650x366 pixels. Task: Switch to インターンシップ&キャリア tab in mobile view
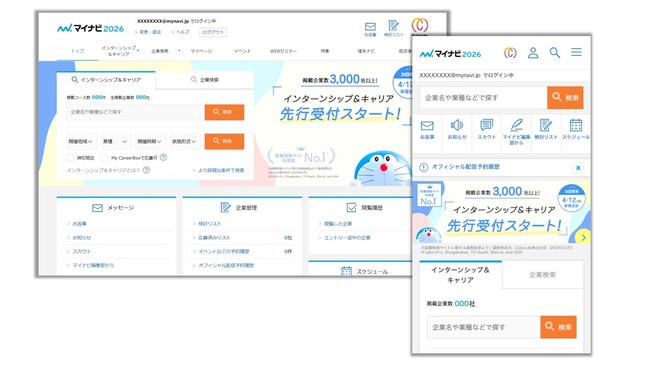[x=460, y=275]
